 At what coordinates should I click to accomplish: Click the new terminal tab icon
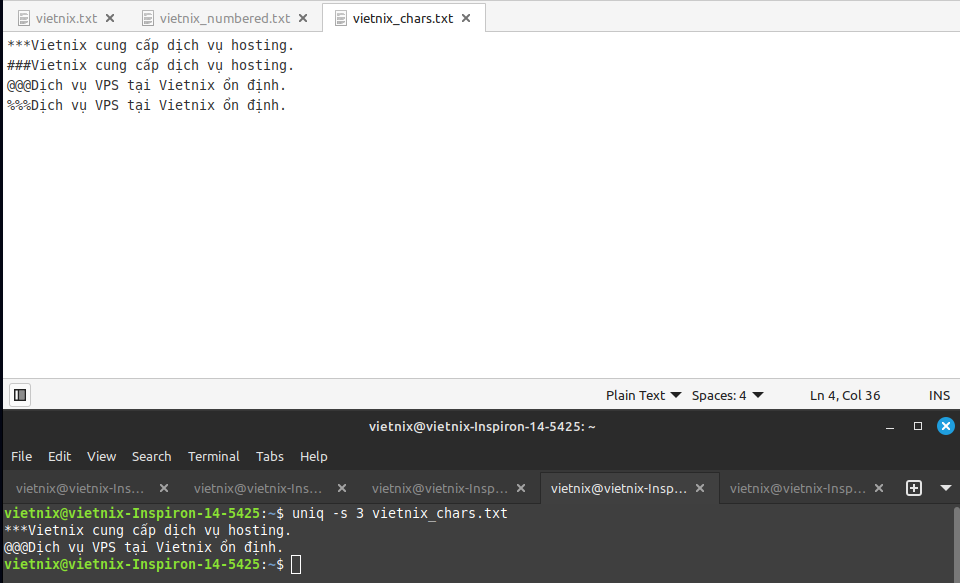point(913,488)
